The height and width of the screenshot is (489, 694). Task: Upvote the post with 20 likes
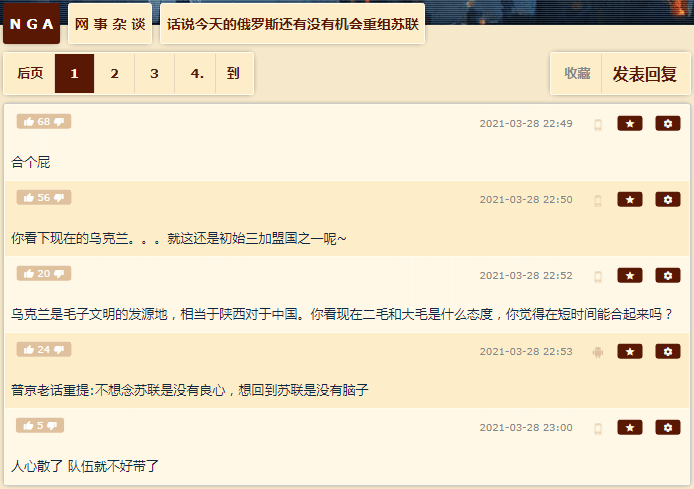tap(29, 274)
